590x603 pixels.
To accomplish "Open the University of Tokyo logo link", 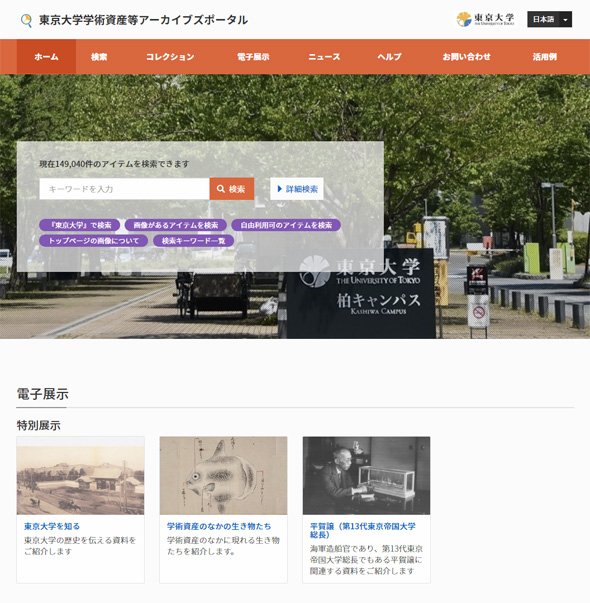I will (485, 19).
